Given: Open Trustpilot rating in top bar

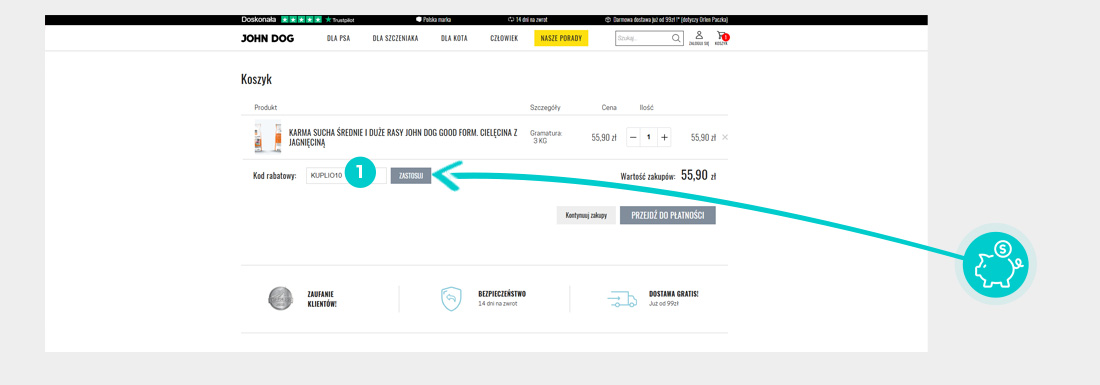Looking at the screenshot, I should click(297, 20).
